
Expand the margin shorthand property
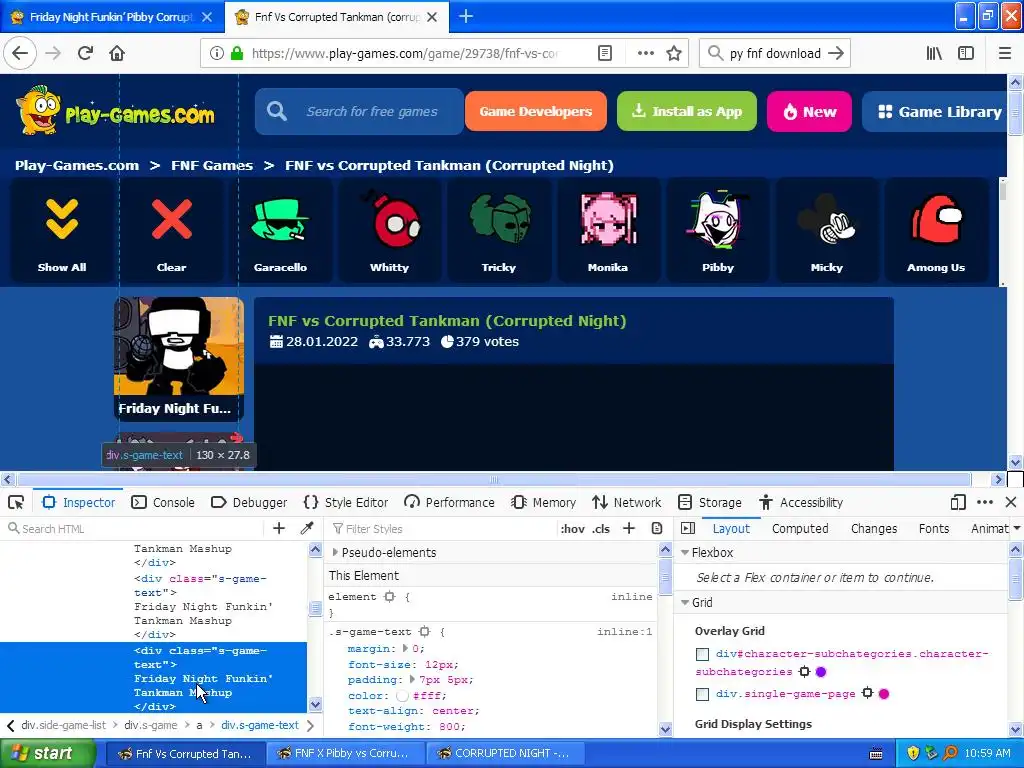click(405, 648)
